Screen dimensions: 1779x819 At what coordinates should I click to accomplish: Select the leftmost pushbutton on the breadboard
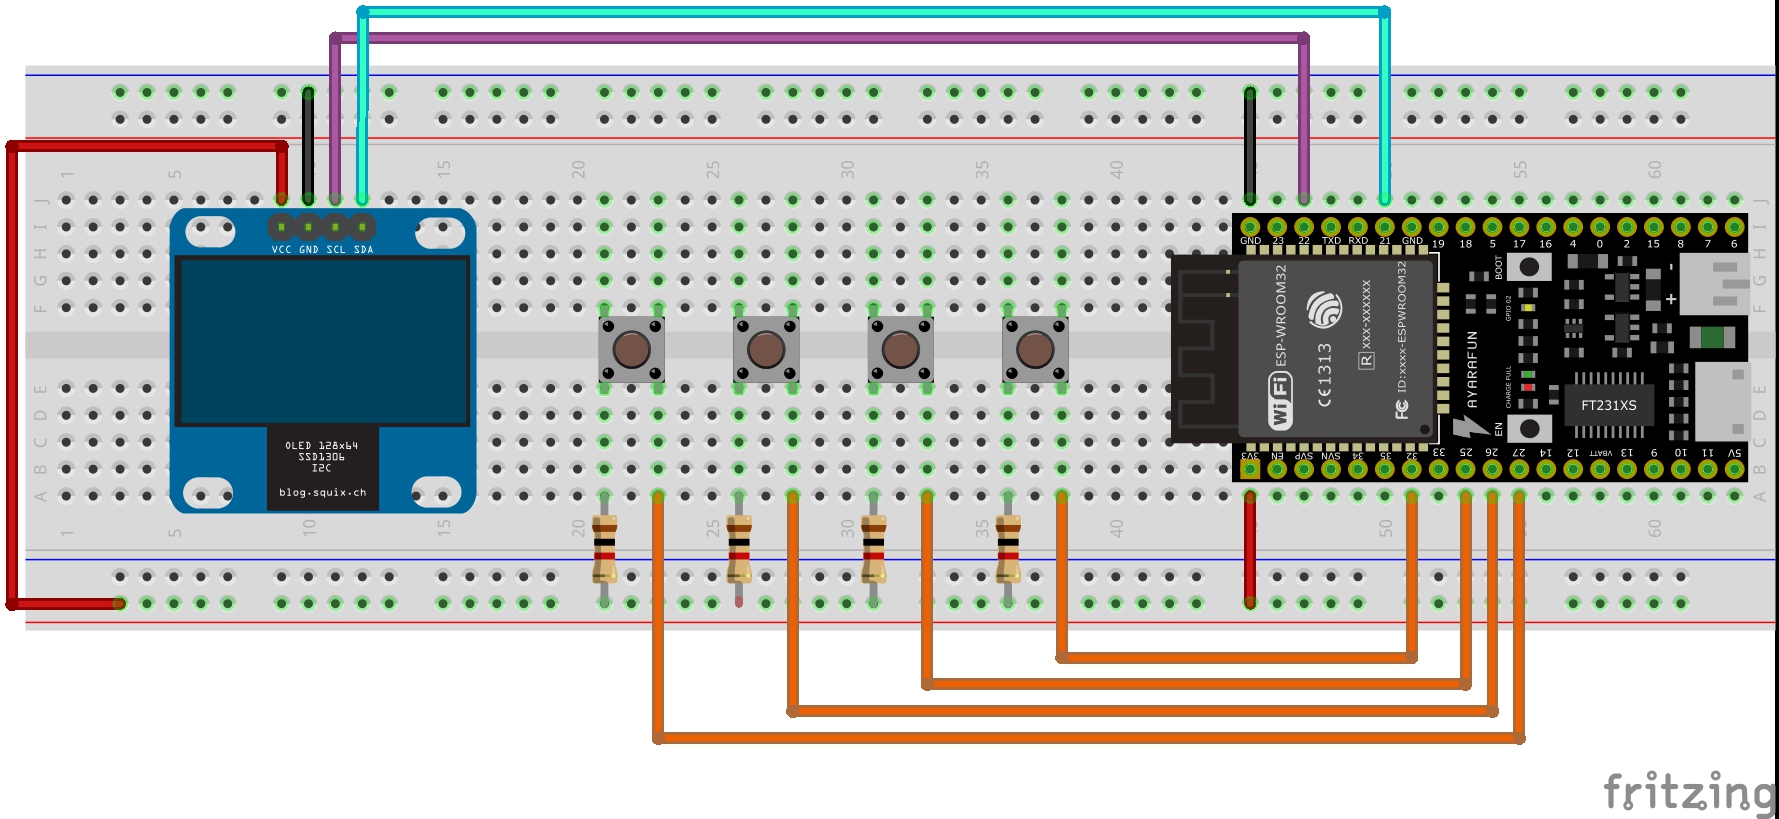coord(631,349)
